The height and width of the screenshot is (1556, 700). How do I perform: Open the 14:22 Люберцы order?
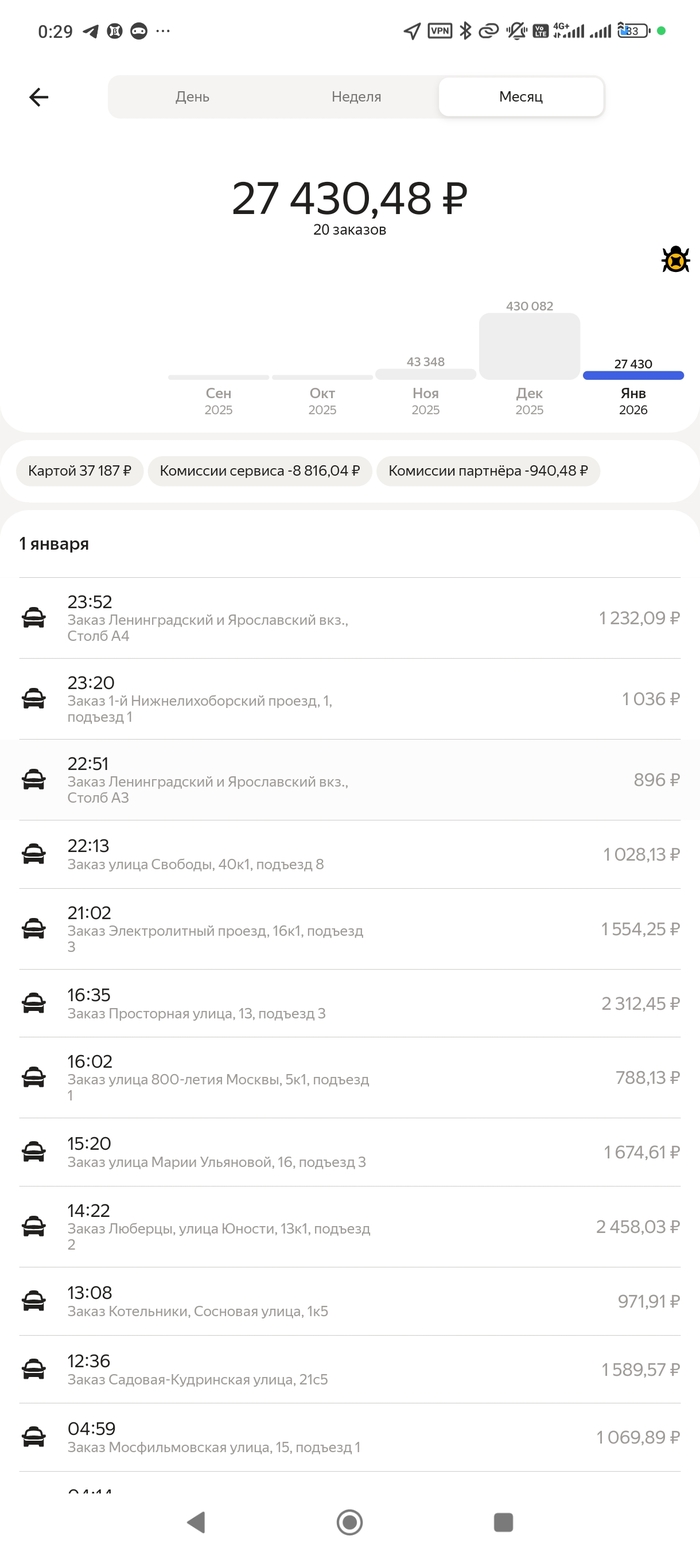(350, 1227)
